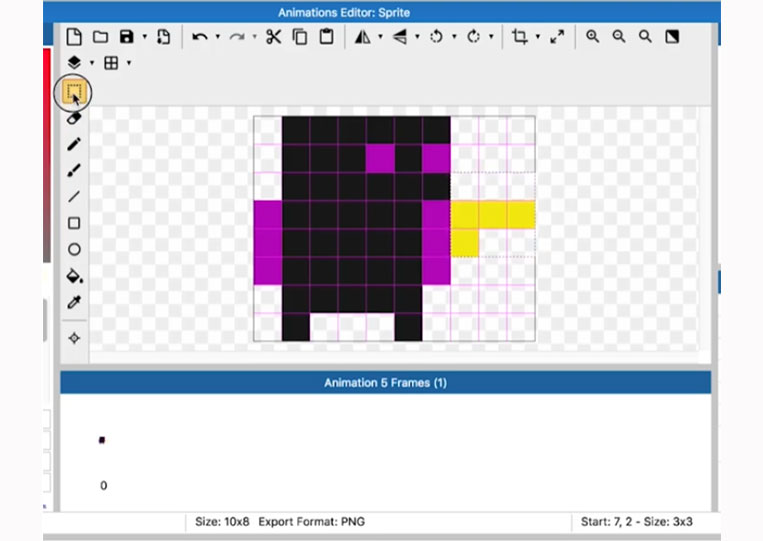Viewport: 763px width, 541px height.
Task: Select the Eyedropper color picker tool
Action: 74,302
